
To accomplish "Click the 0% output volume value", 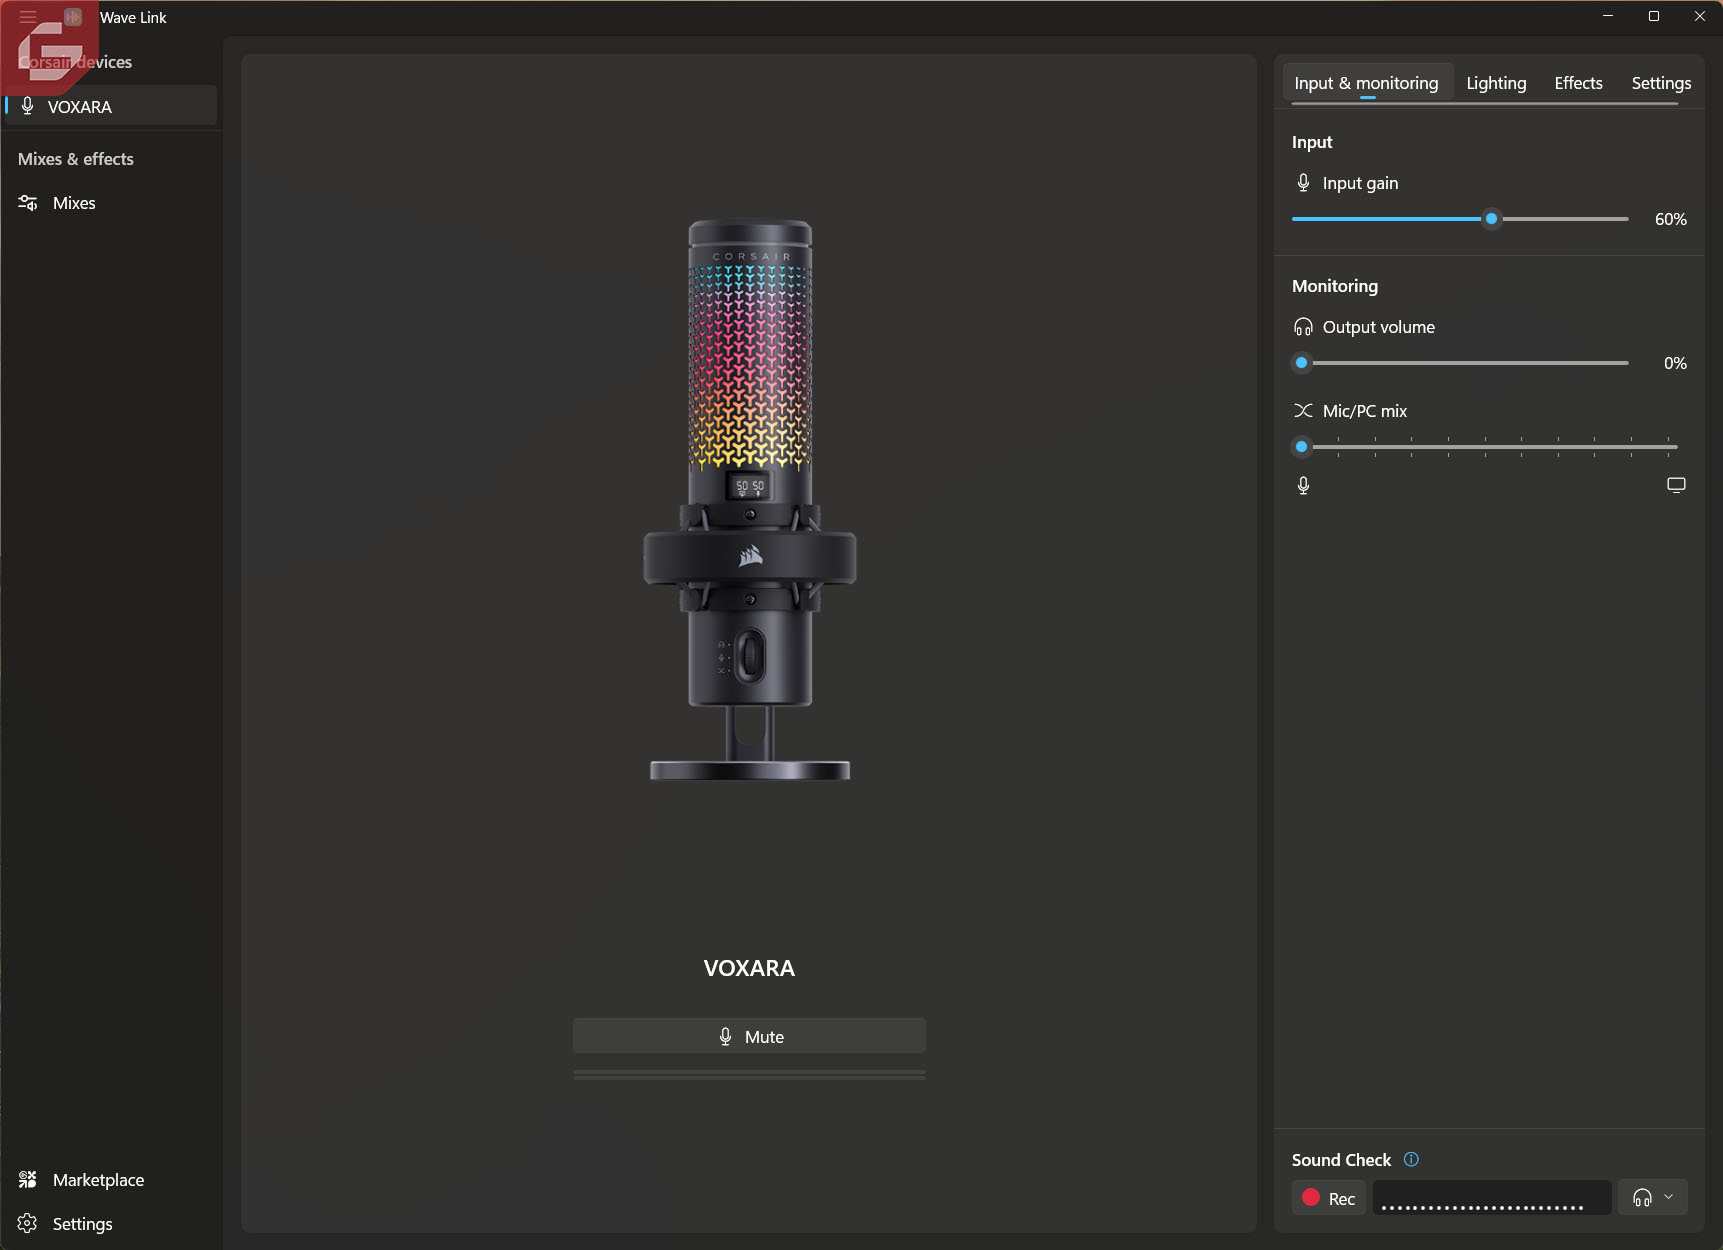I will (x=1675, y=363).
